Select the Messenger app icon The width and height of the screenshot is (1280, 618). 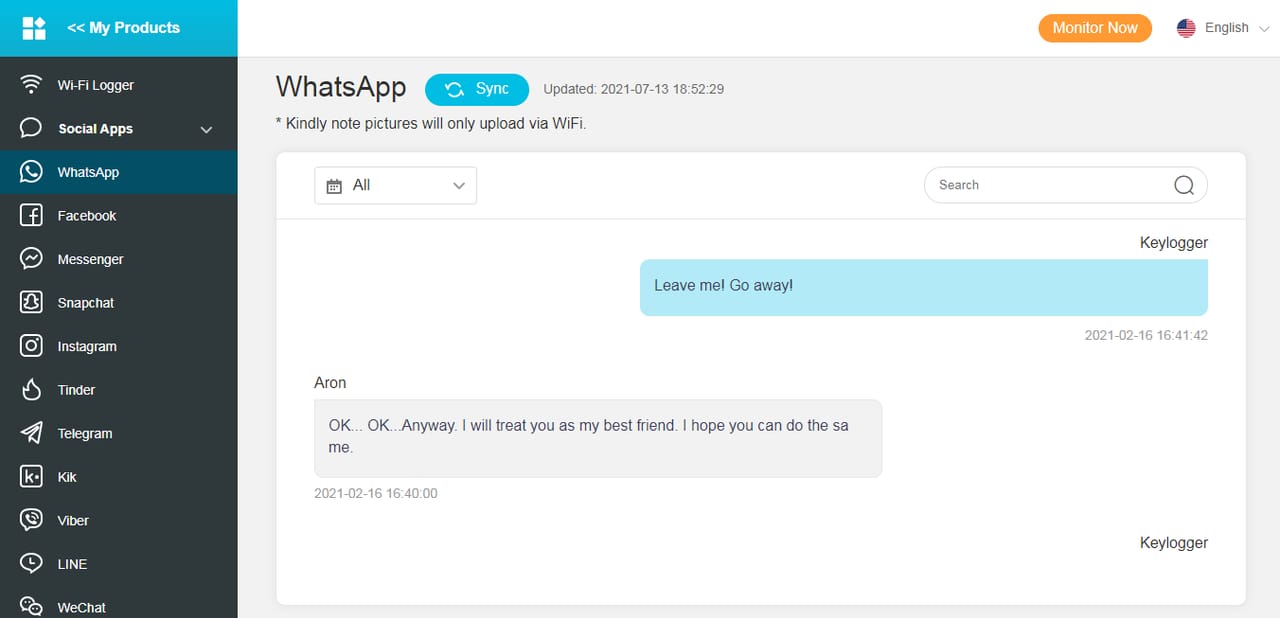[x=31, y=258]
